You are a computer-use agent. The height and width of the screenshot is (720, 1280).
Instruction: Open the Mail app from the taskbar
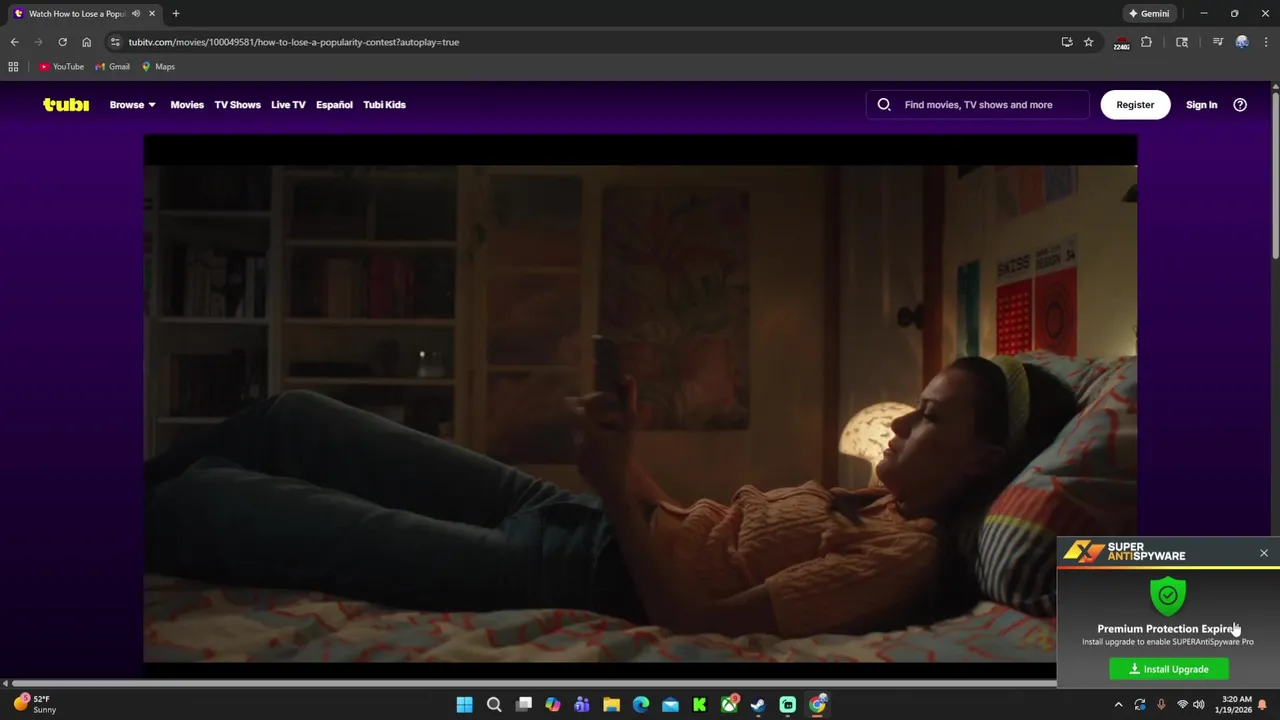[670, 704]
